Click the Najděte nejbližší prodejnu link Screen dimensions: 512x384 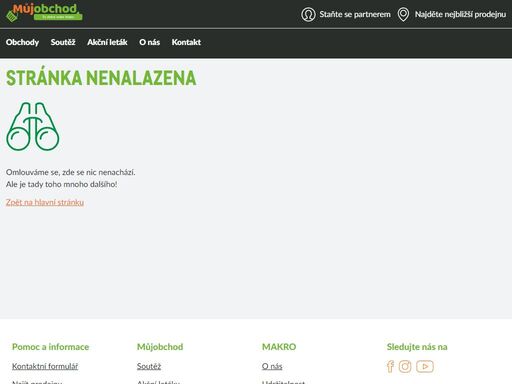click(460, 14)
